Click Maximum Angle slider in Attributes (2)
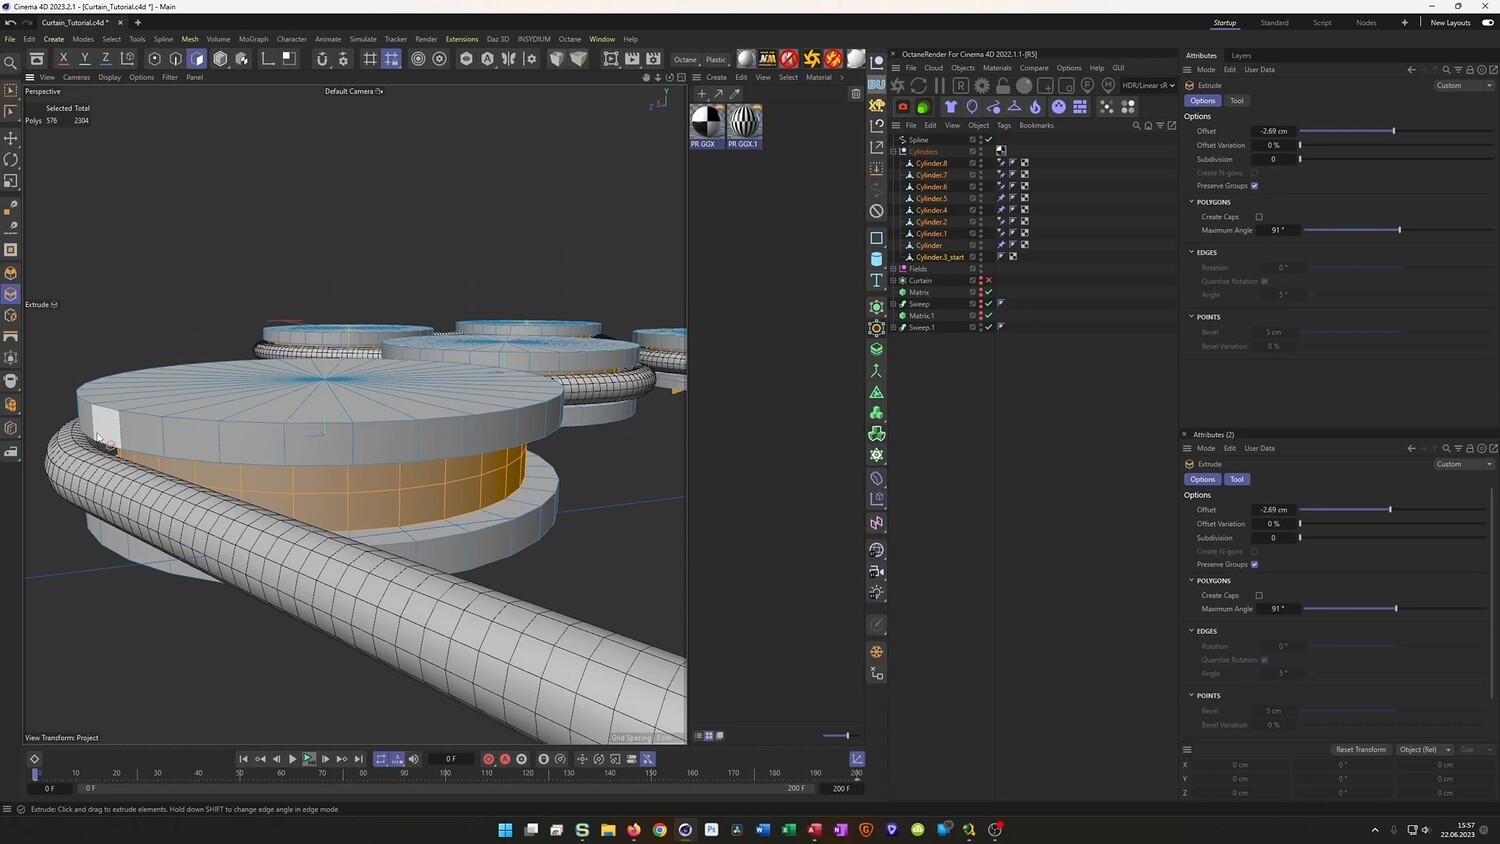Screen dimensions: 1500x844 click(1395, 609)
